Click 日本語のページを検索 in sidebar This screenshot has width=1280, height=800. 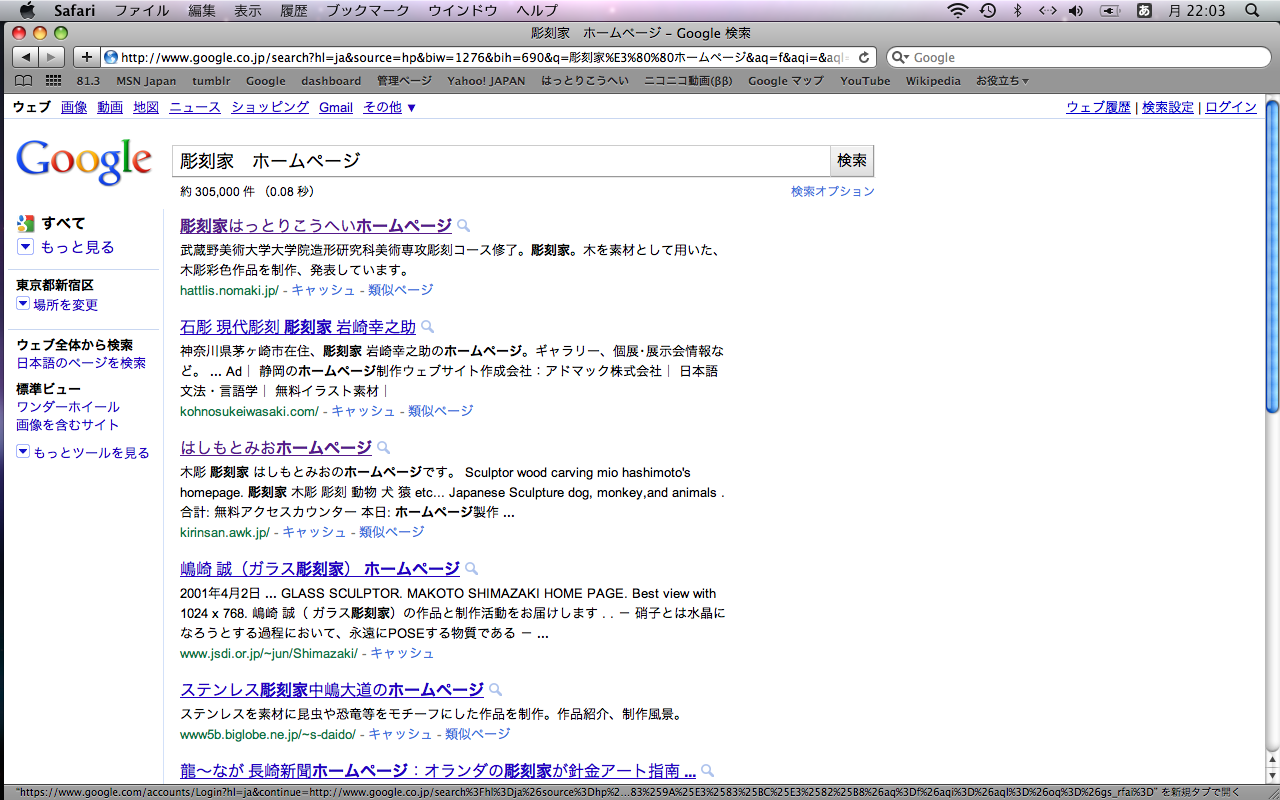coord(81,363)
